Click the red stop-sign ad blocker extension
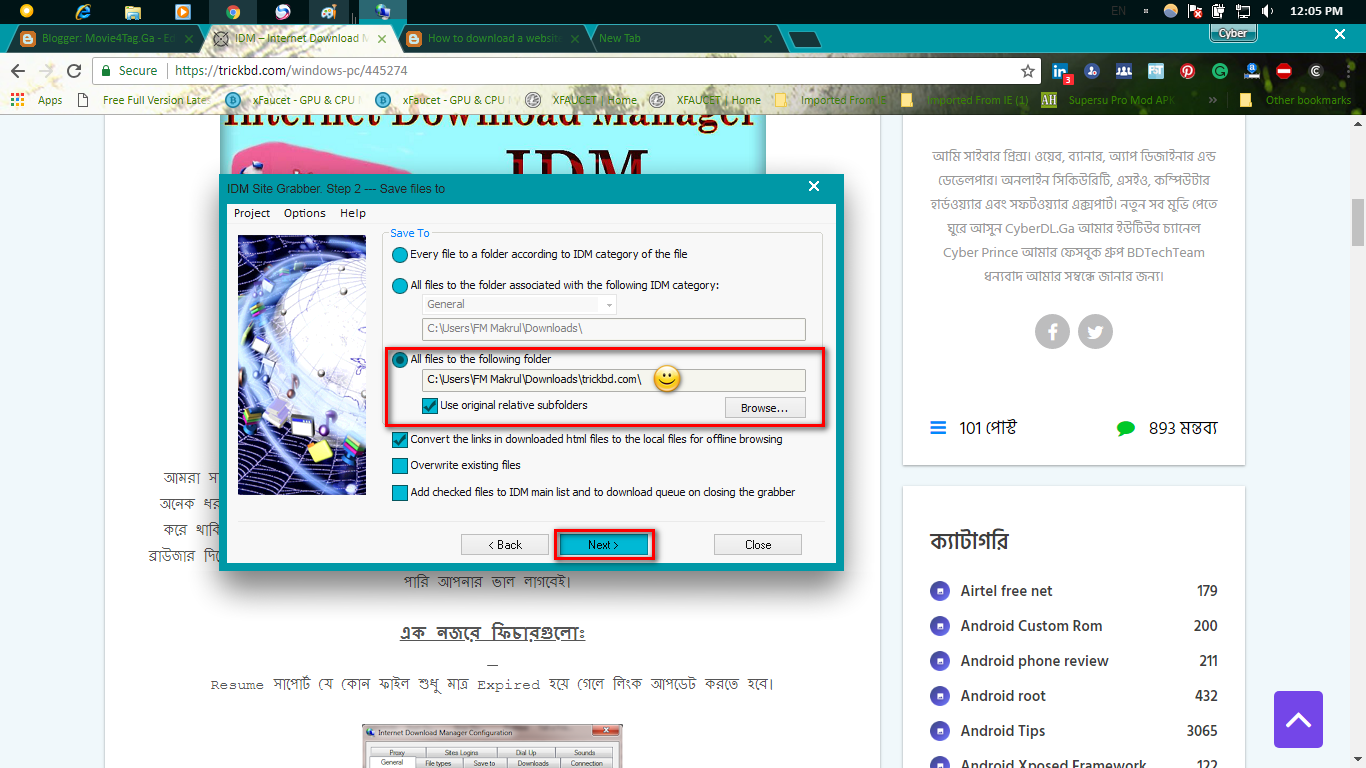Screen dimensions: 1366x768 pos(1284,71)
